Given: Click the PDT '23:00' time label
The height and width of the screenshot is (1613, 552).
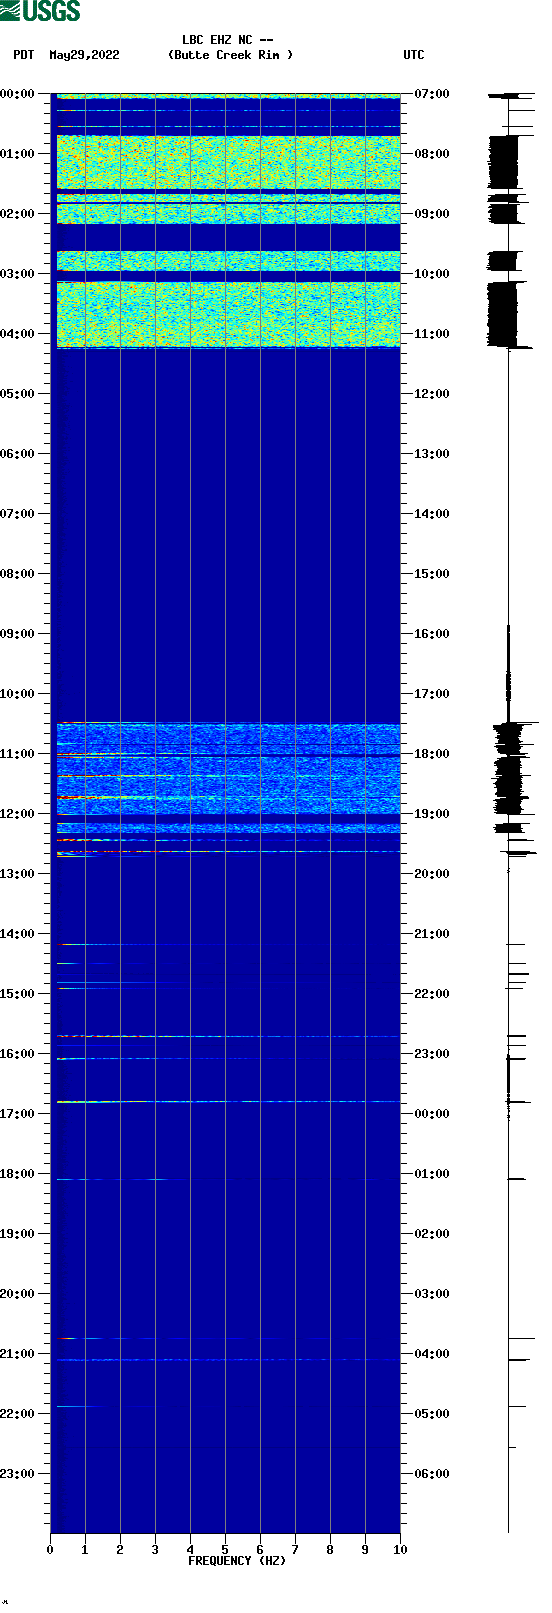Looking at the screenshot, I should (x=18, y=1474).
